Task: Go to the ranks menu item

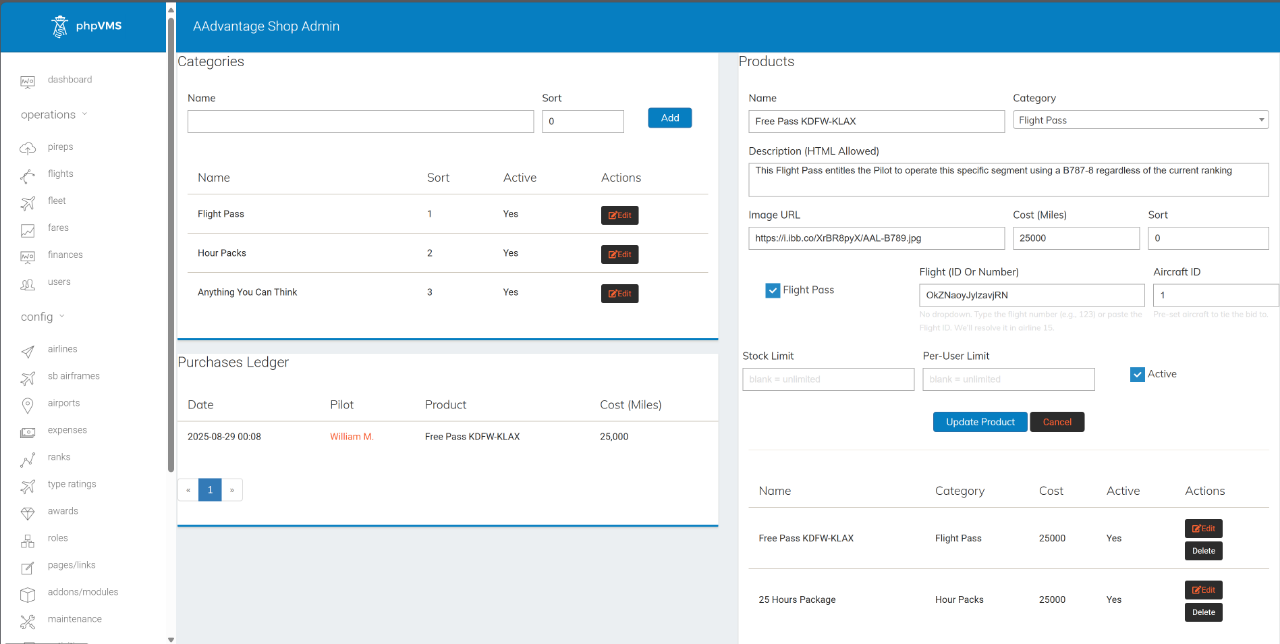Action: (x=58, y=458)
